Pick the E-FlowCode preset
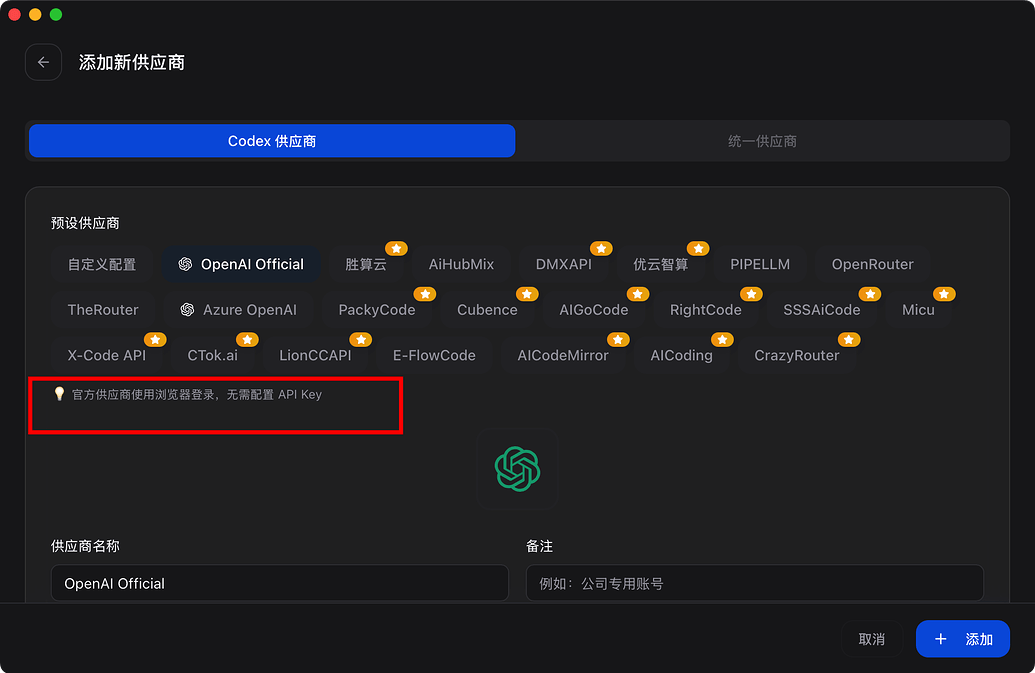The image size is (1035, 673). click(434, 355)
